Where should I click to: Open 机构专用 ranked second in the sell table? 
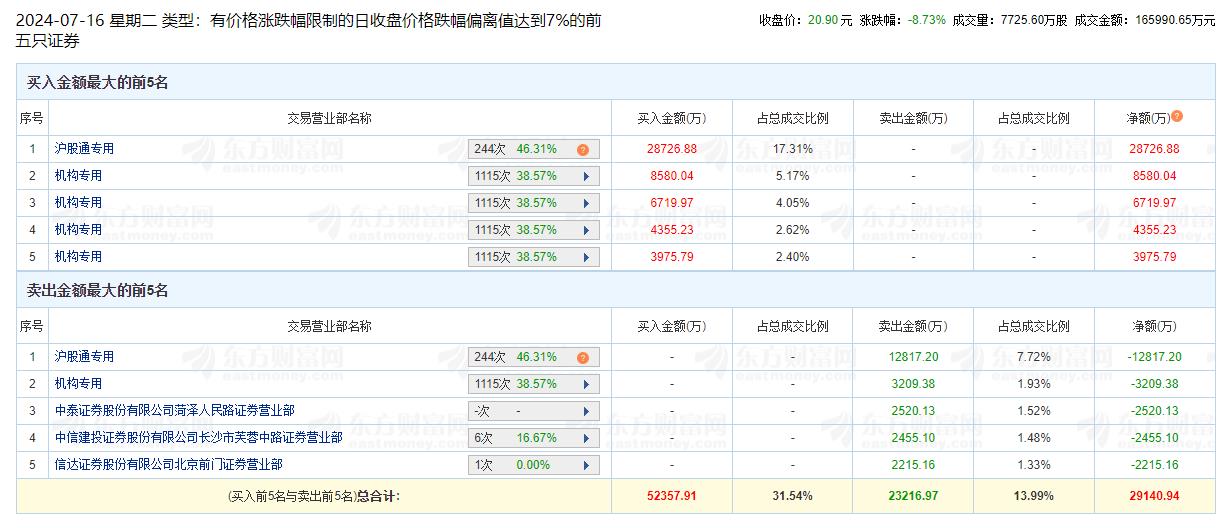coord(78,383)
